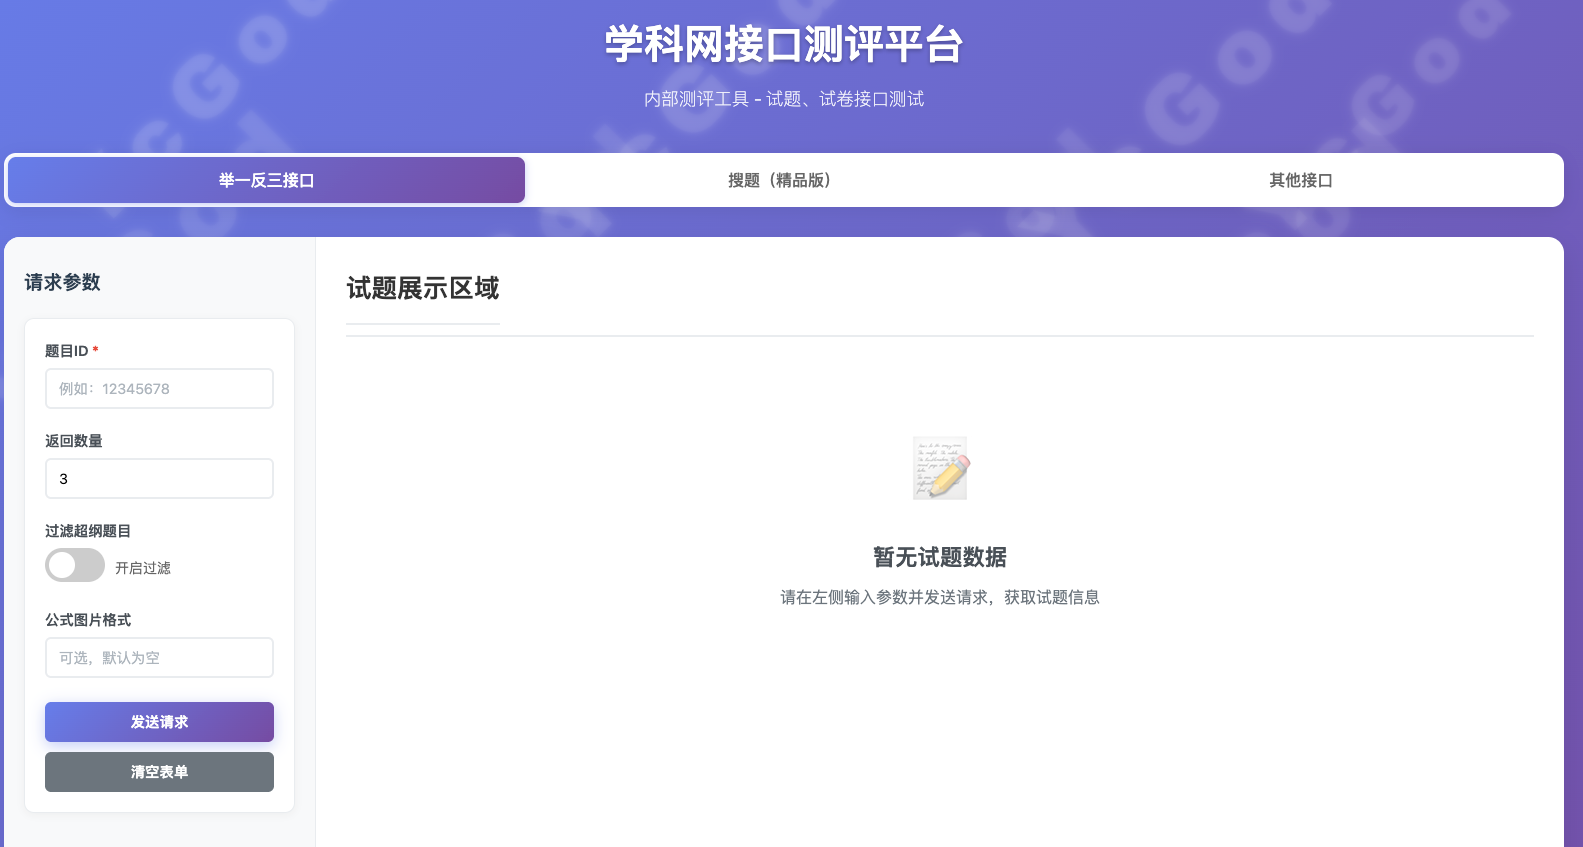Select the 其他接口 tab
The image size is (1583, 847).
[1300, 180]
